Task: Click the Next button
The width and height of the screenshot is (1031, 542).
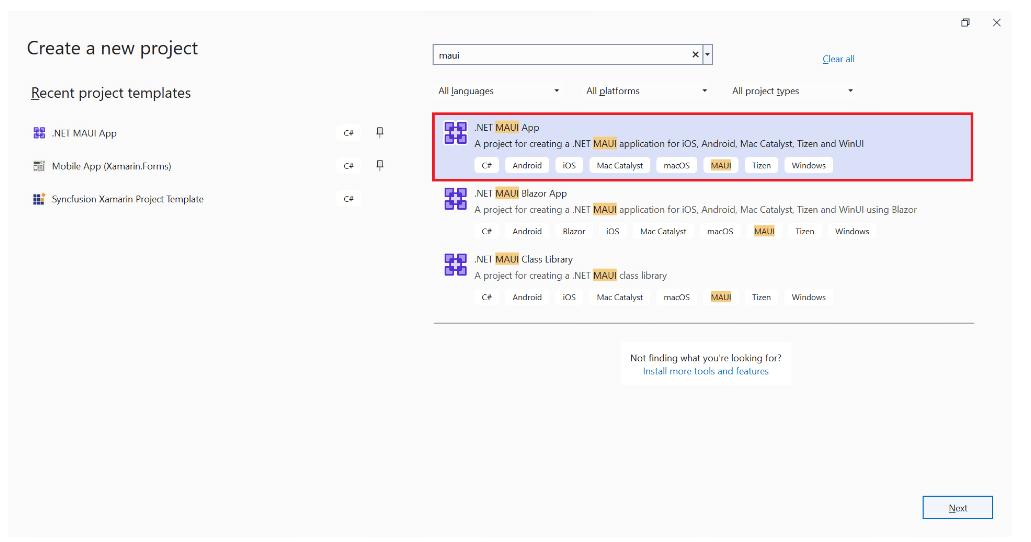Action: click(x=957, y=508)
